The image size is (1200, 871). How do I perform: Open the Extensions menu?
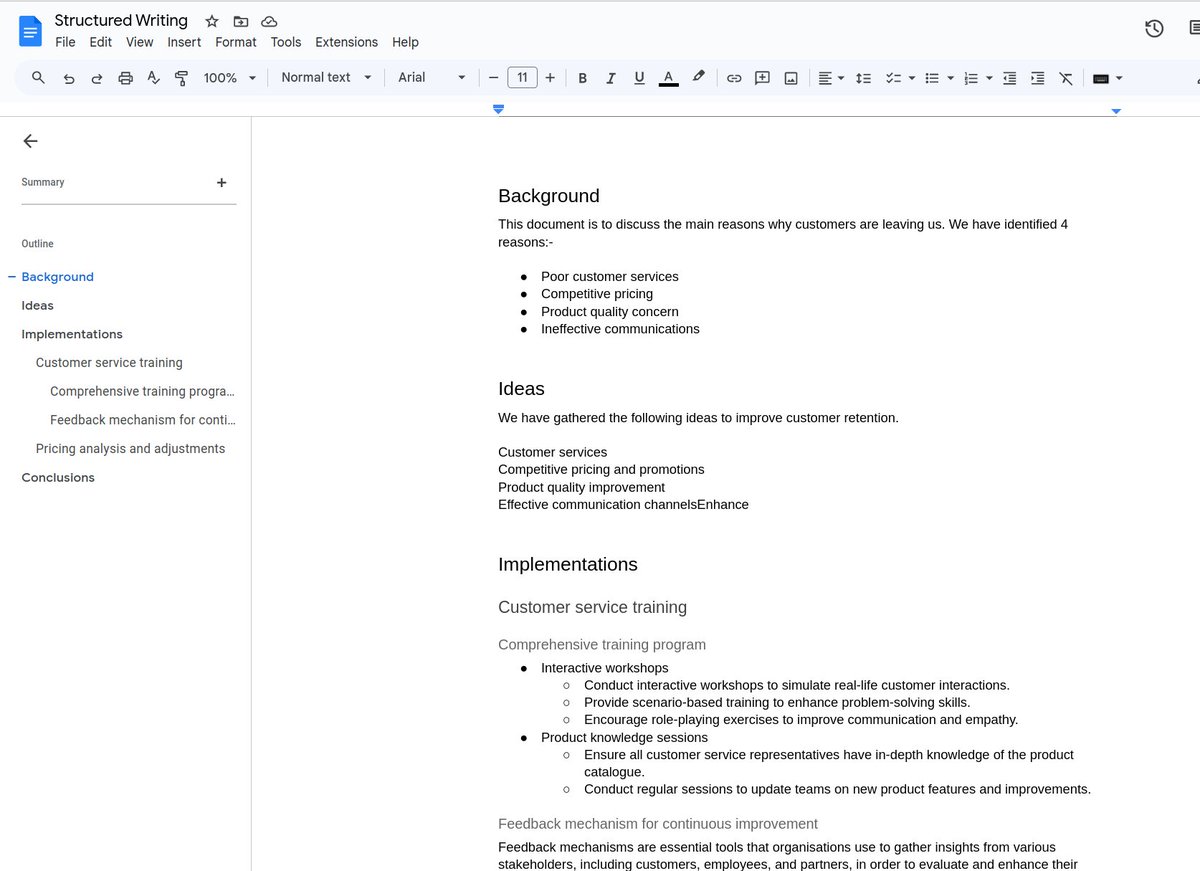click(346, 42)
